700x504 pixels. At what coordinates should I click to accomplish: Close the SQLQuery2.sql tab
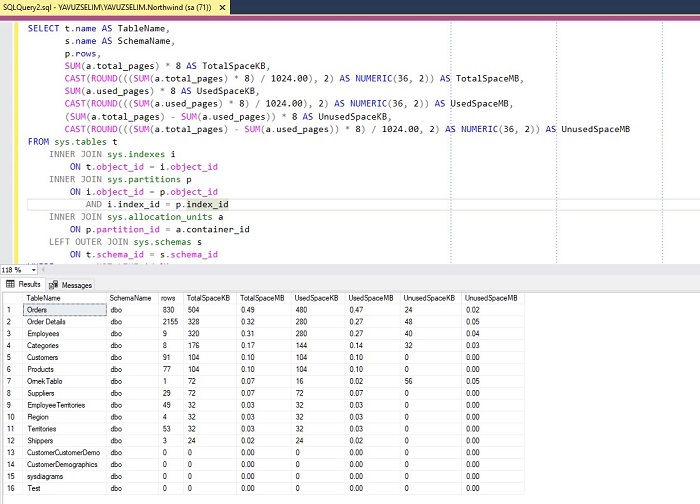point(222,7)
